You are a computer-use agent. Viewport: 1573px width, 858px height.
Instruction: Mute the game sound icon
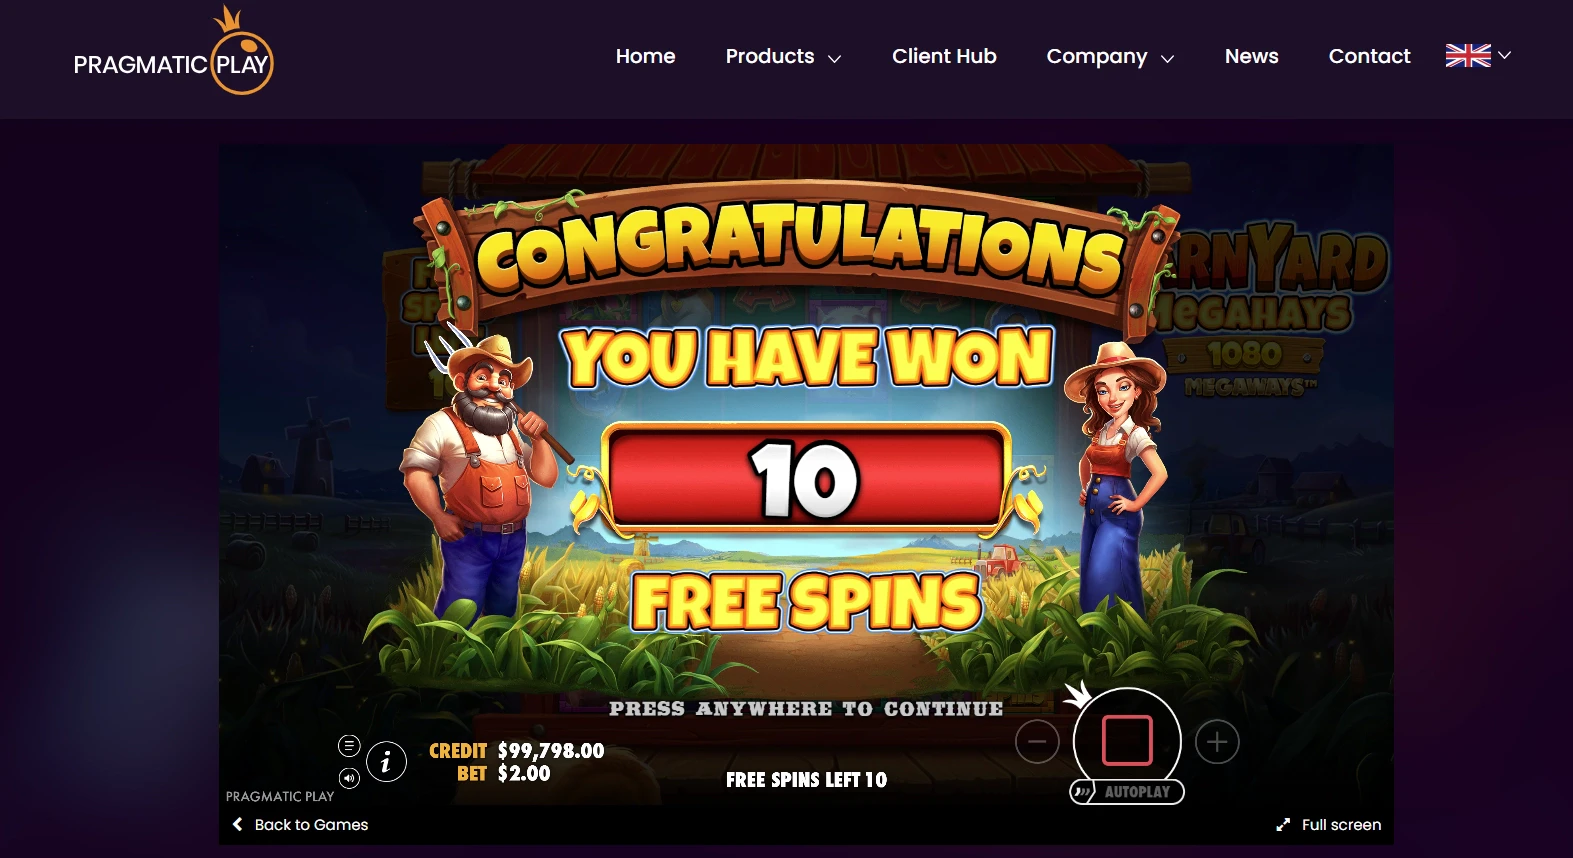coord(349,778)
